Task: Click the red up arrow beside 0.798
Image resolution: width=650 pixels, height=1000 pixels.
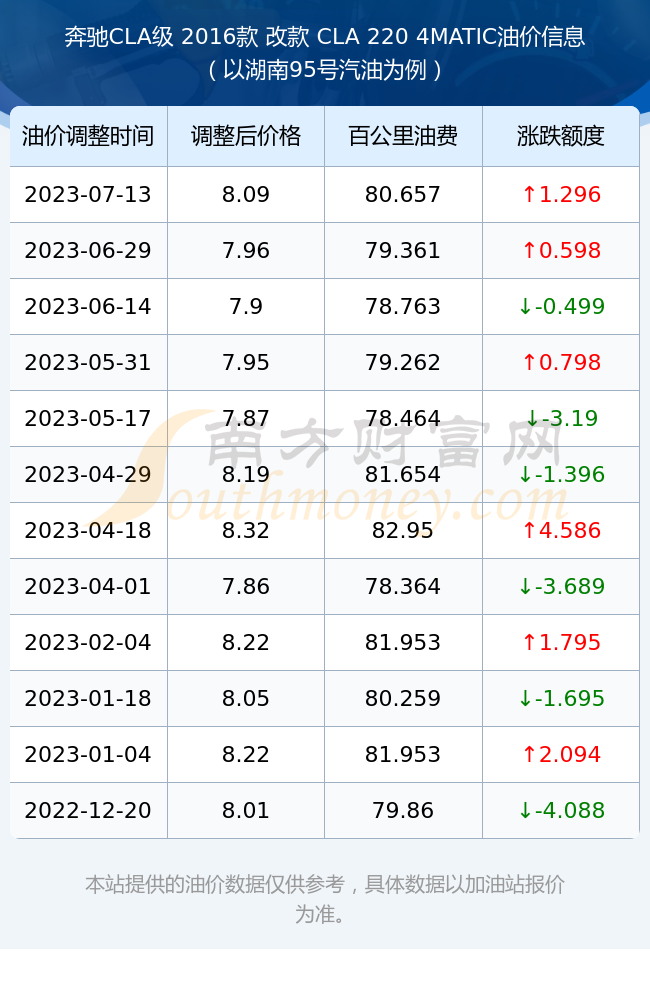Action: [529, 363]
